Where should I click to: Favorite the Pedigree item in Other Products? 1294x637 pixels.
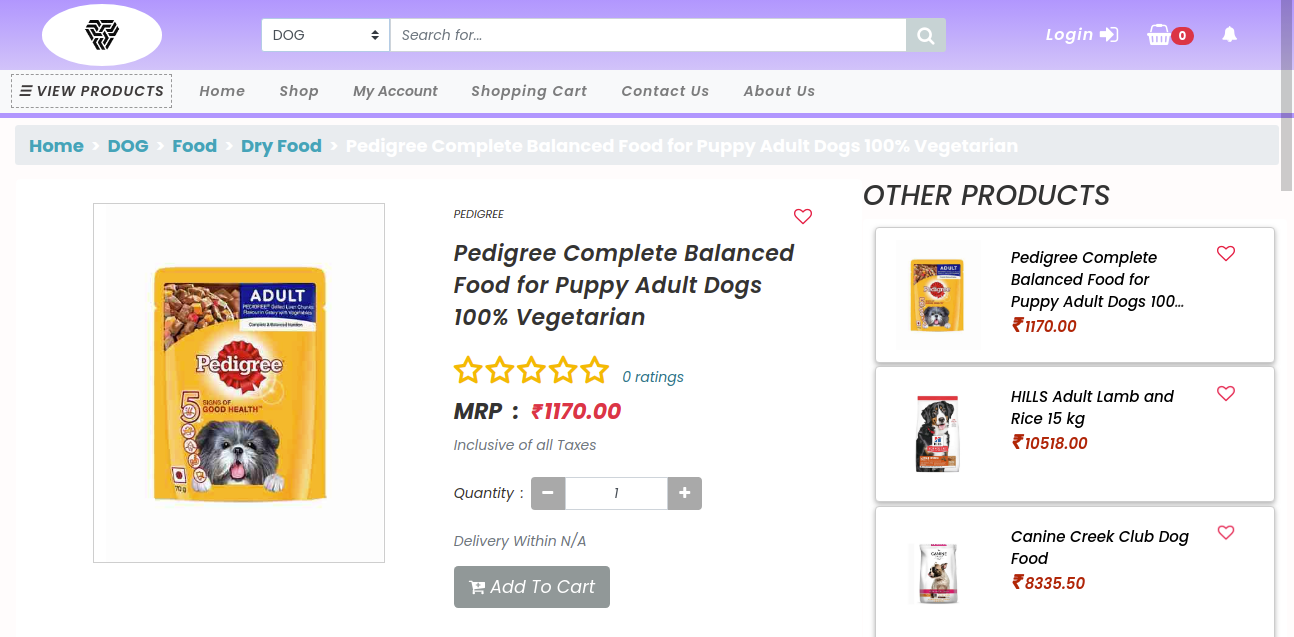tap(1226, 254)
